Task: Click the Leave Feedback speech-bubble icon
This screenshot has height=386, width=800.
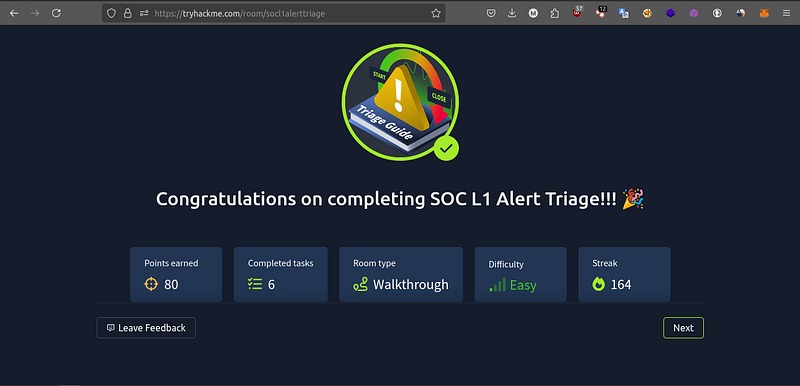Action: (x=110, y=328)
